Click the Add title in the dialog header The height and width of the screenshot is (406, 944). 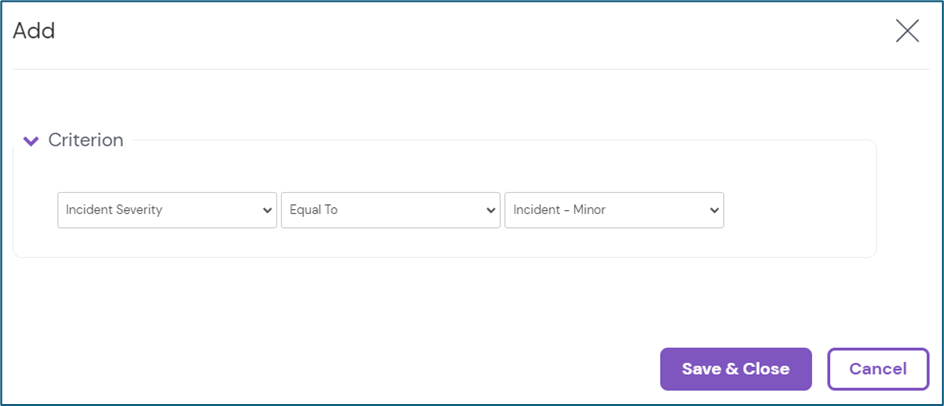click(x=34, y=31)
